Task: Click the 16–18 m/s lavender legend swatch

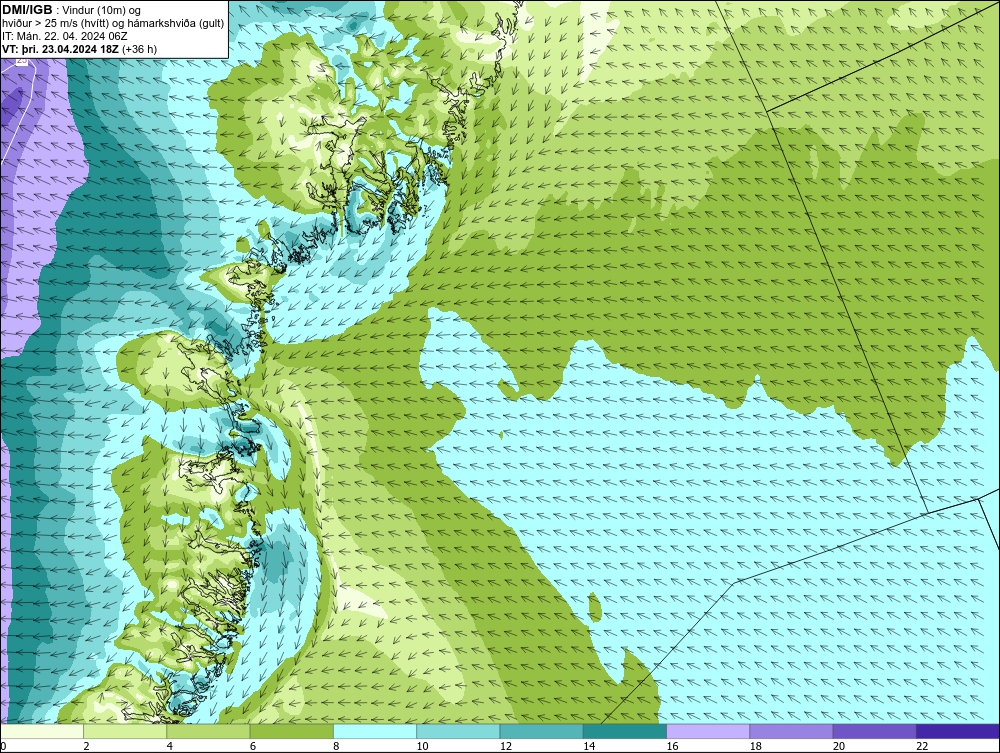Action: pyautogui.click(x=708, y=731)
